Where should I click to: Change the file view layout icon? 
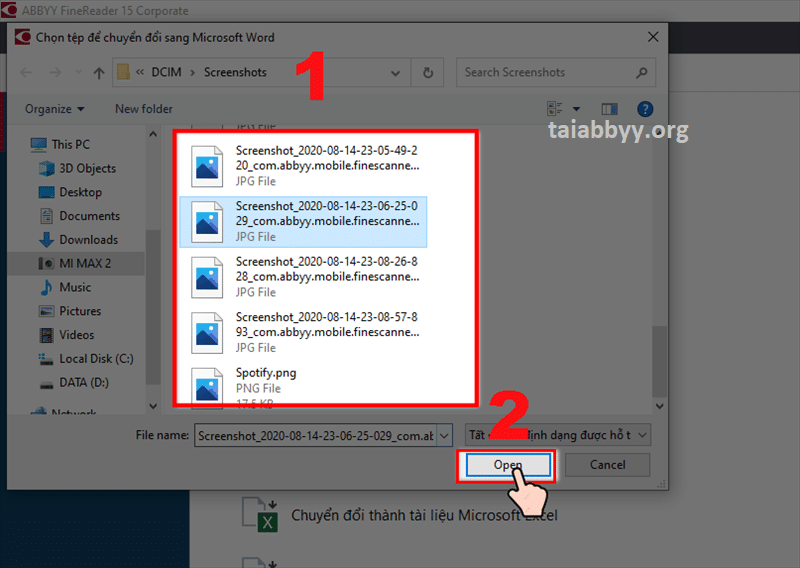pyautogui.click(x=555, y=108)
